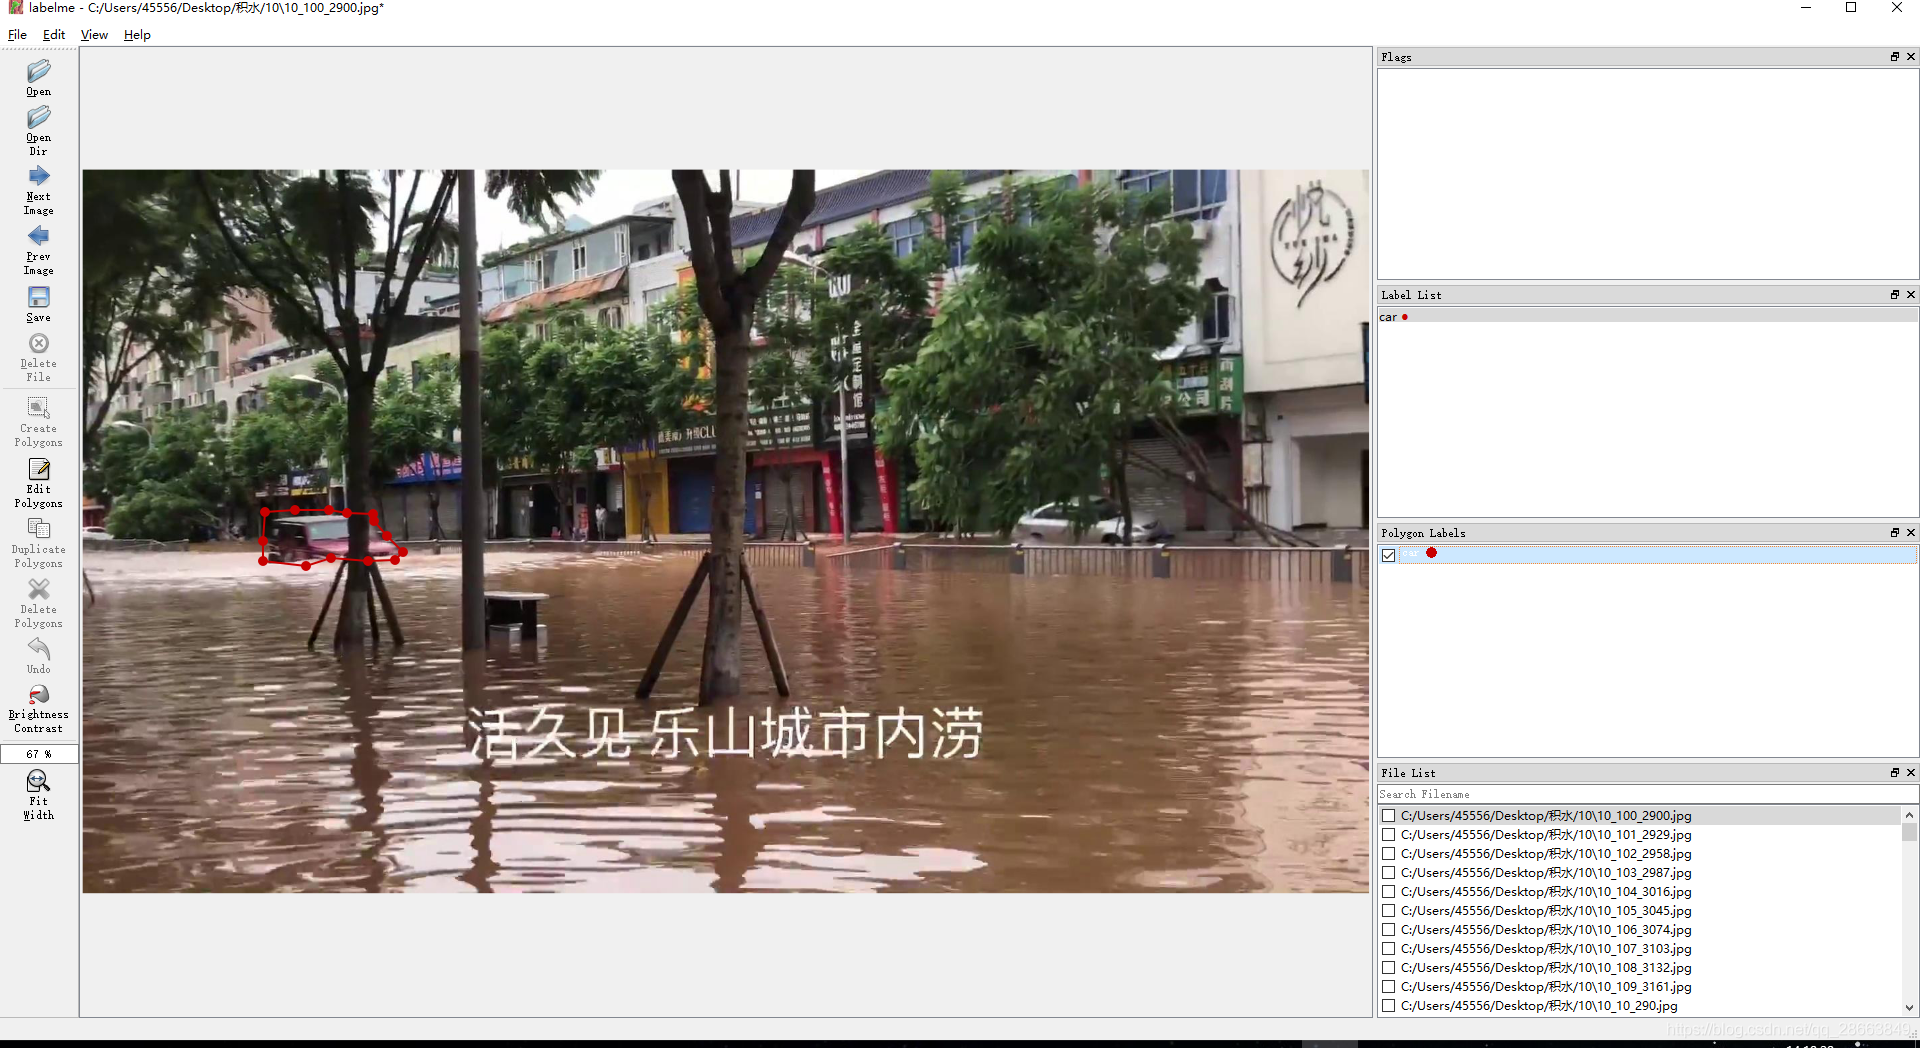Open the View menu
This screenshot has height=1048, width=1920.
pyautogui.click(x=94, y=35)
